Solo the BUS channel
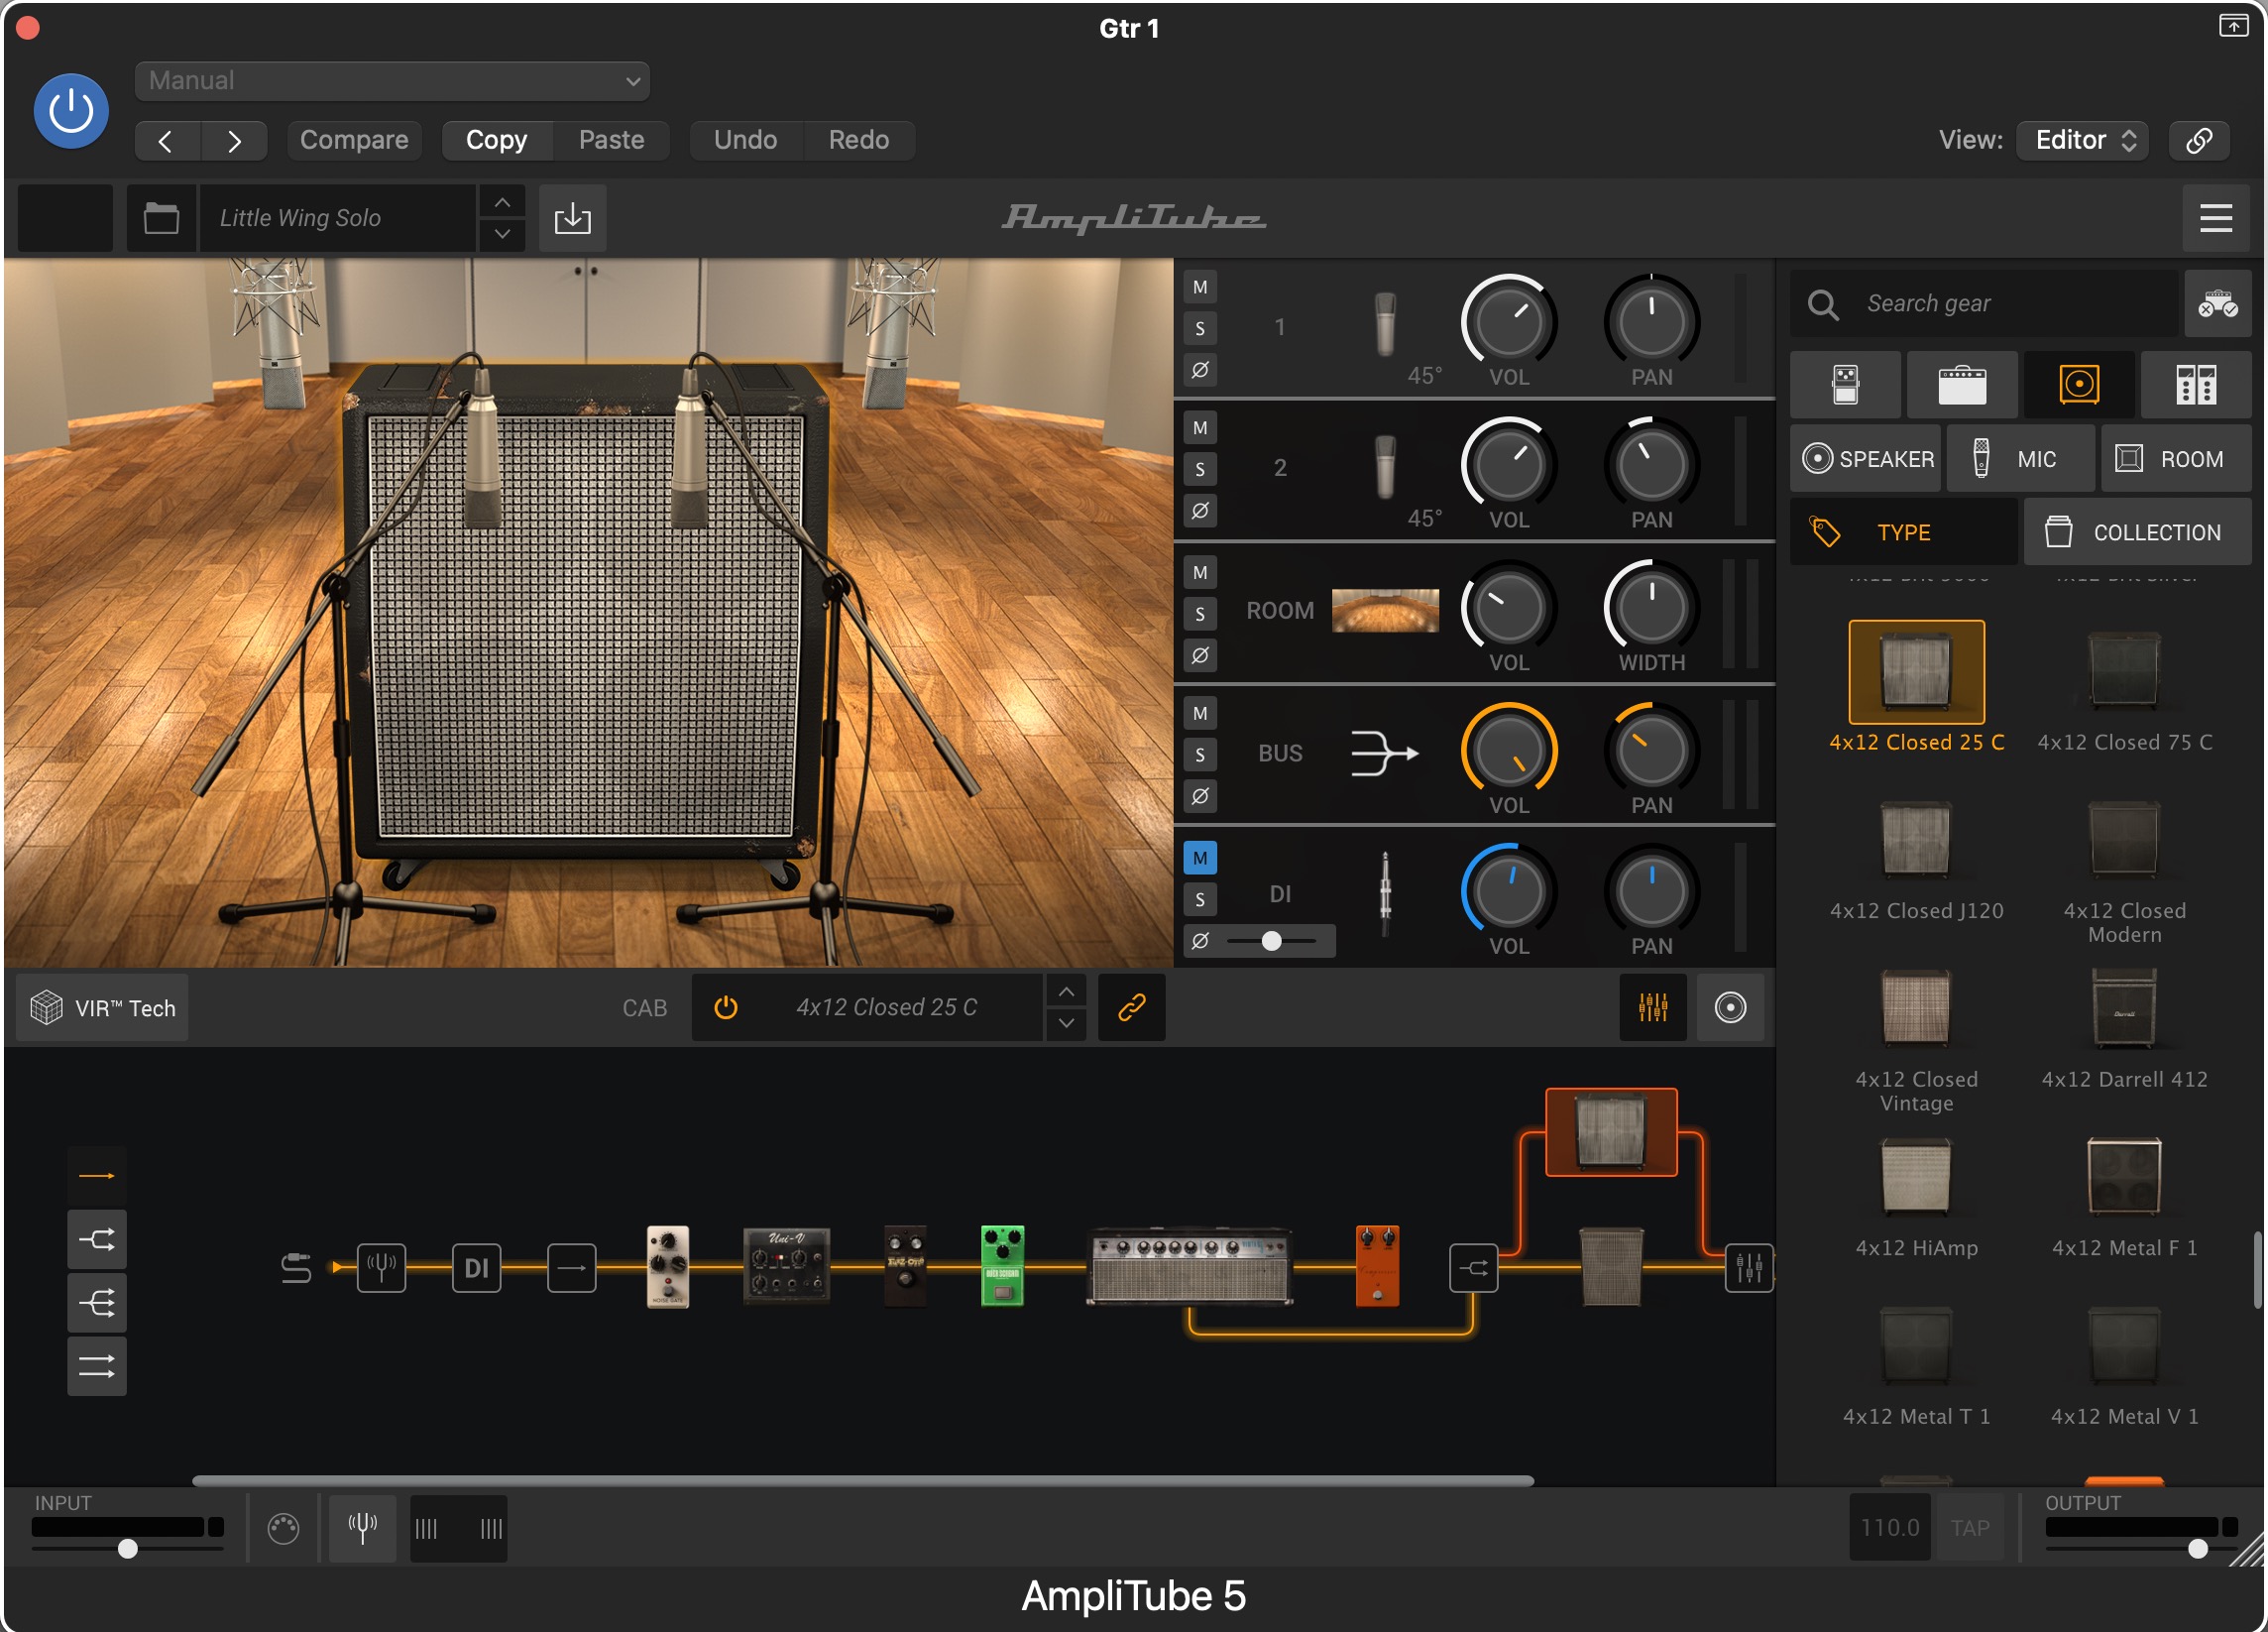 pos(1200,754)
